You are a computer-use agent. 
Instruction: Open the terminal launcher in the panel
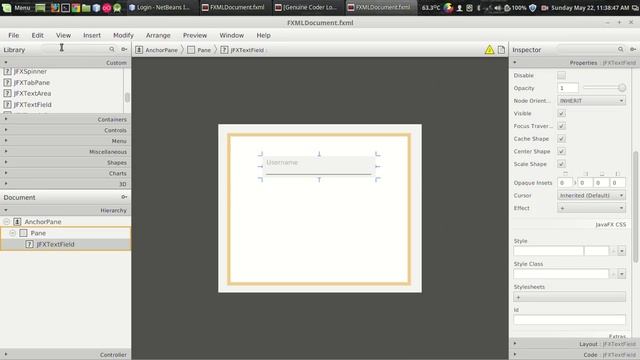(x=65, y=8)
